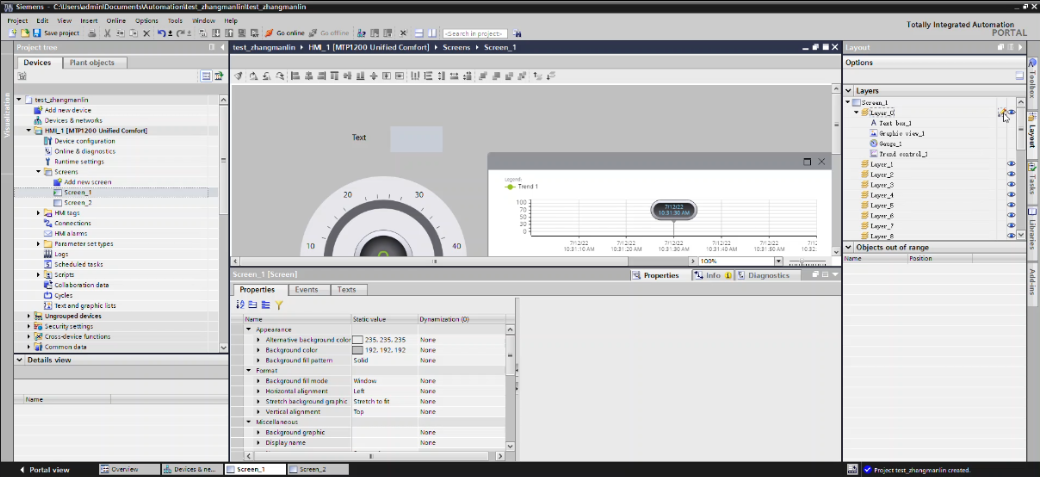
Task: Click the split editor horizontally icon
Action: point(419,33)
